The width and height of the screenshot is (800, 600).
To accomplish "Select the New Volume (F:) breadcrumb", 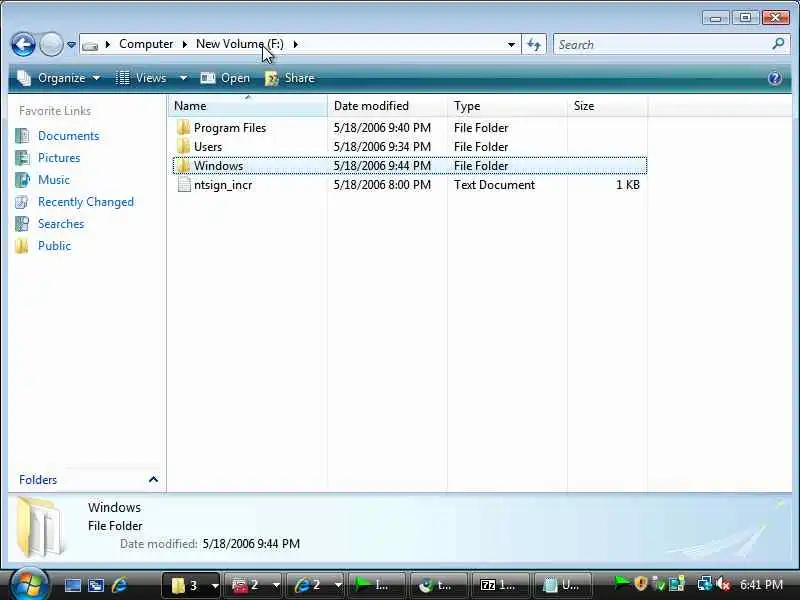I will pos(239,44).
